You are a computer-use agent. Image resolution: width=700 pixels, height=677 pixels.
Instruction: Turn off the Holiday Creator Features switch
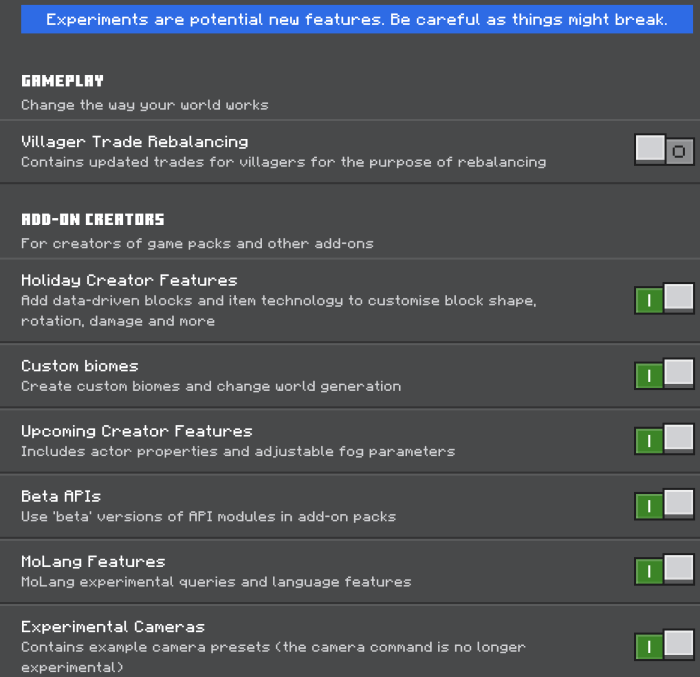tap(664, 299)
